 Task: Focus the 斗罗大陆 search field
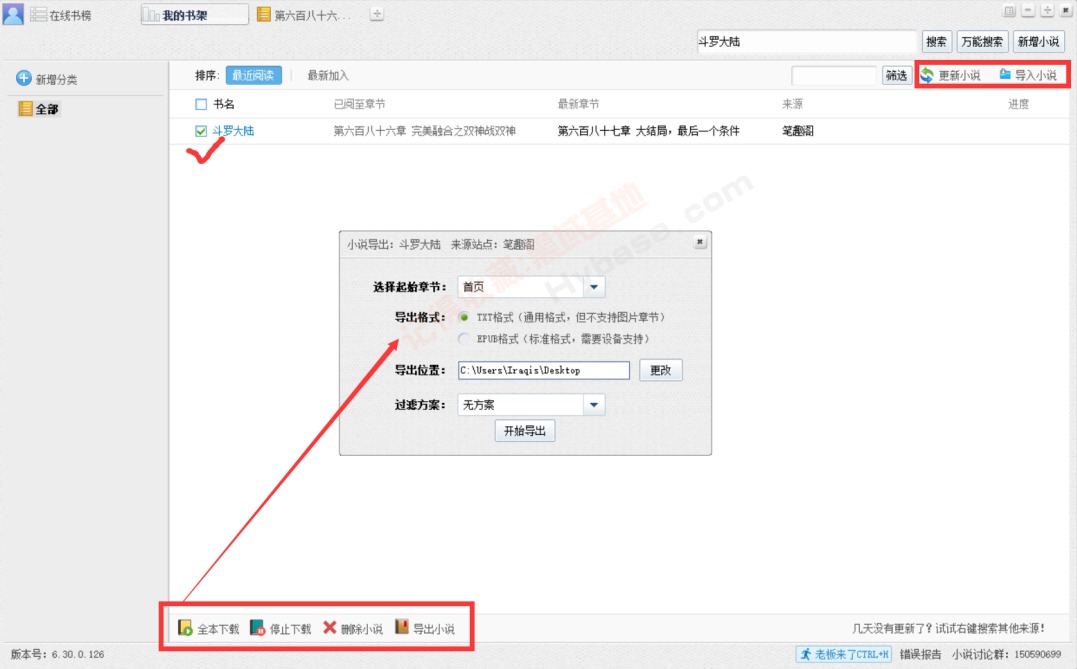pos(806,41)
